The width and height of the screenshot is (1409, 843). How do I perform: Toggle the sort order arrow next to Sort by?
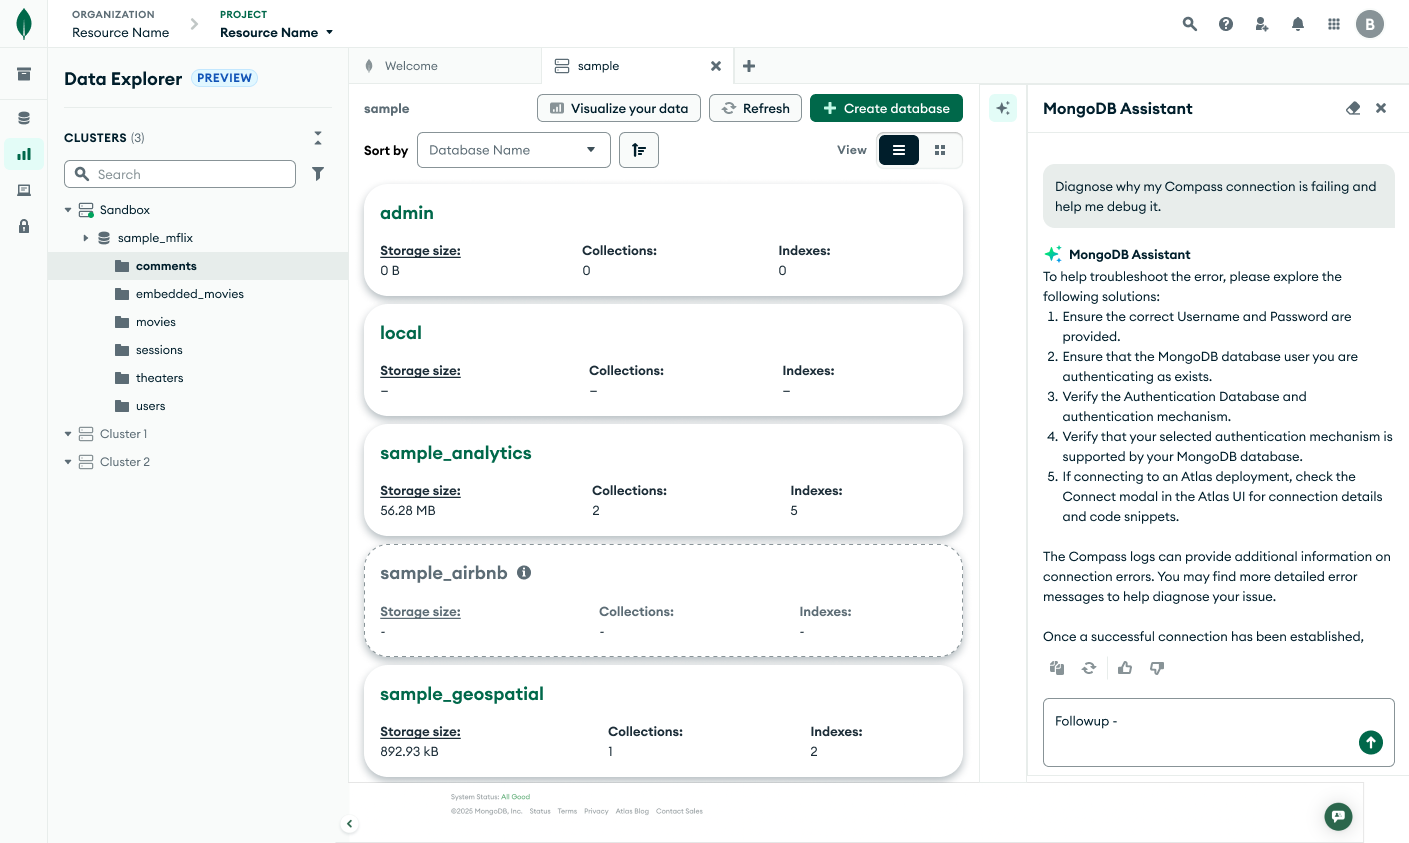tap(638, 149)
